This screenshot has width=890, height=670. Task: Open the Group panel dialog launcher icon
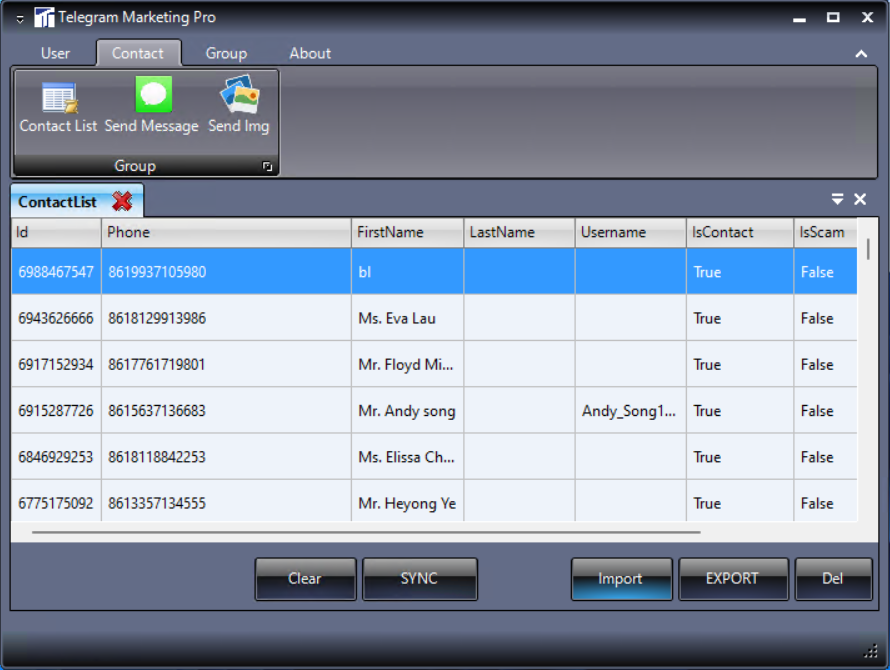(267, 167)
